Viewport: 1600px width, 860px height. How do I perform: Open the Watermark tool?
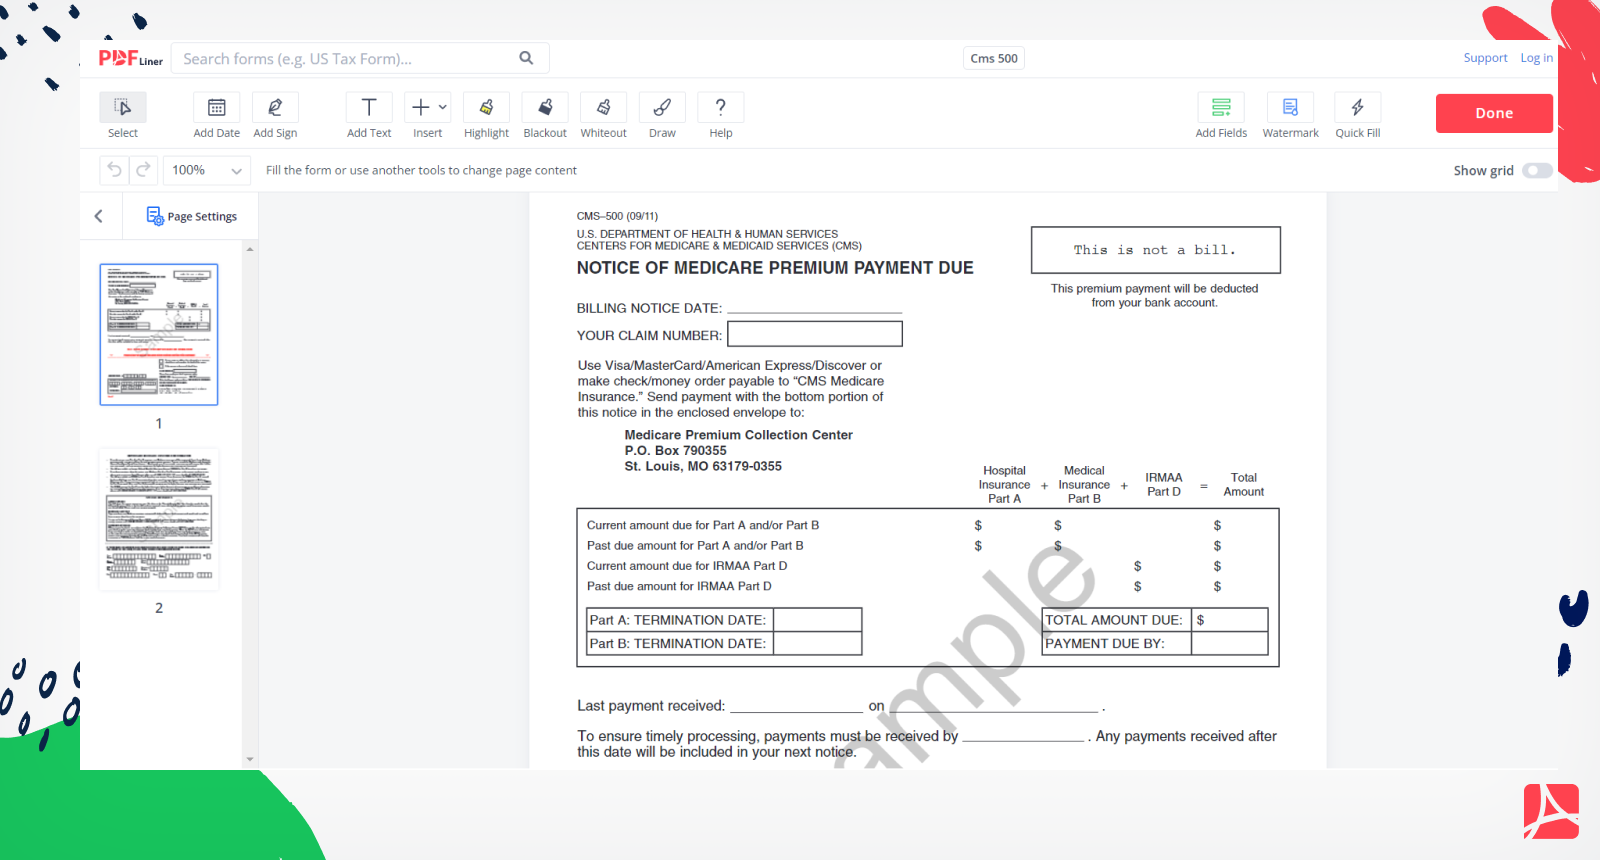(1290, 116)
